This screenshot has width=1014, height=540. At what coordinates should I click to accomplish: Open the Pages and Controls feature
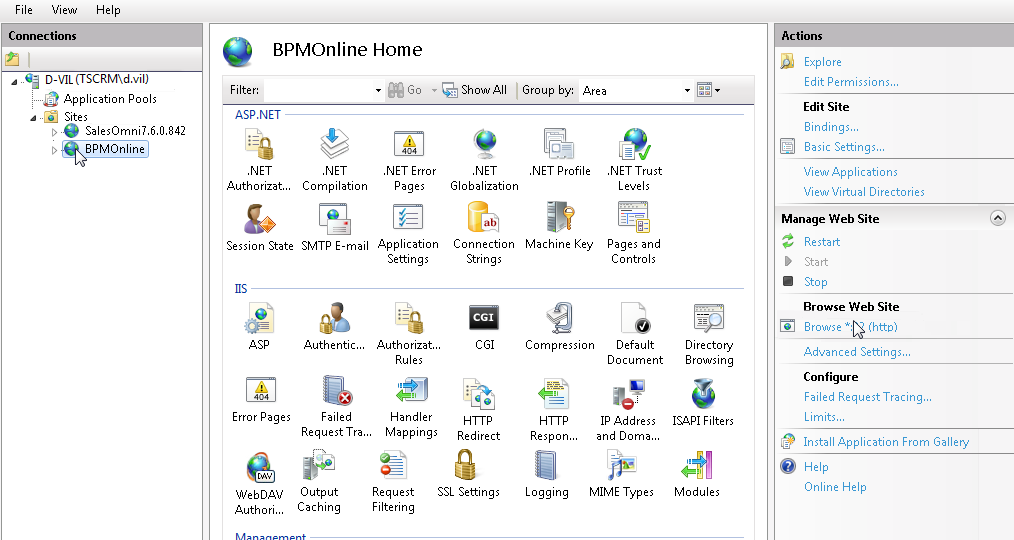pyautogui.click(x=634, y=233)
